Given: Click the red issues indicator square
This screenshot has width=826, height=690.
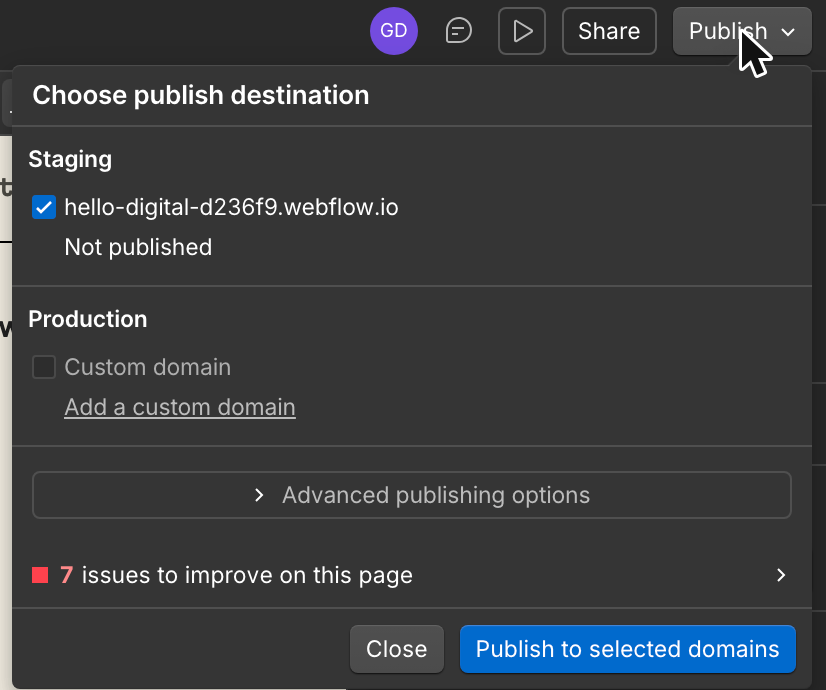Looking at the screenshot, I should tap(40, 575).
